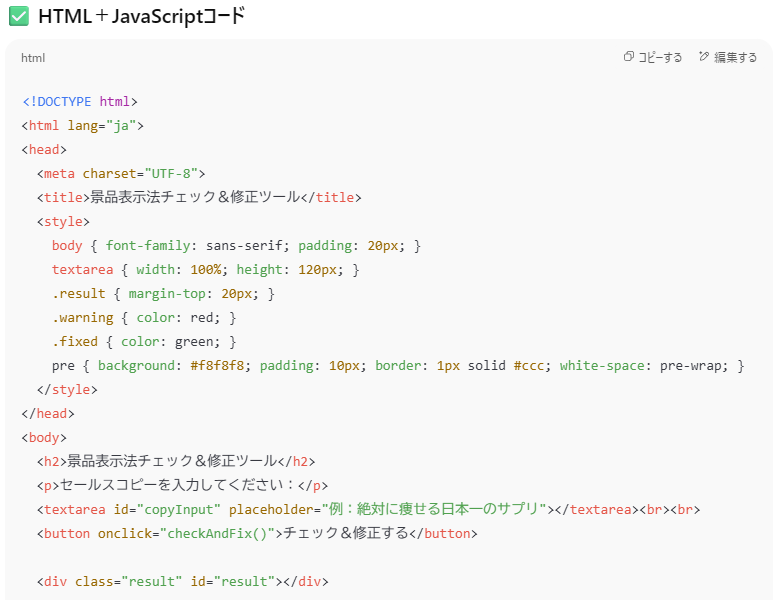Click the textarea id="copyInput" line
This screenshot has width=778, height=600.
coord(369,509)
